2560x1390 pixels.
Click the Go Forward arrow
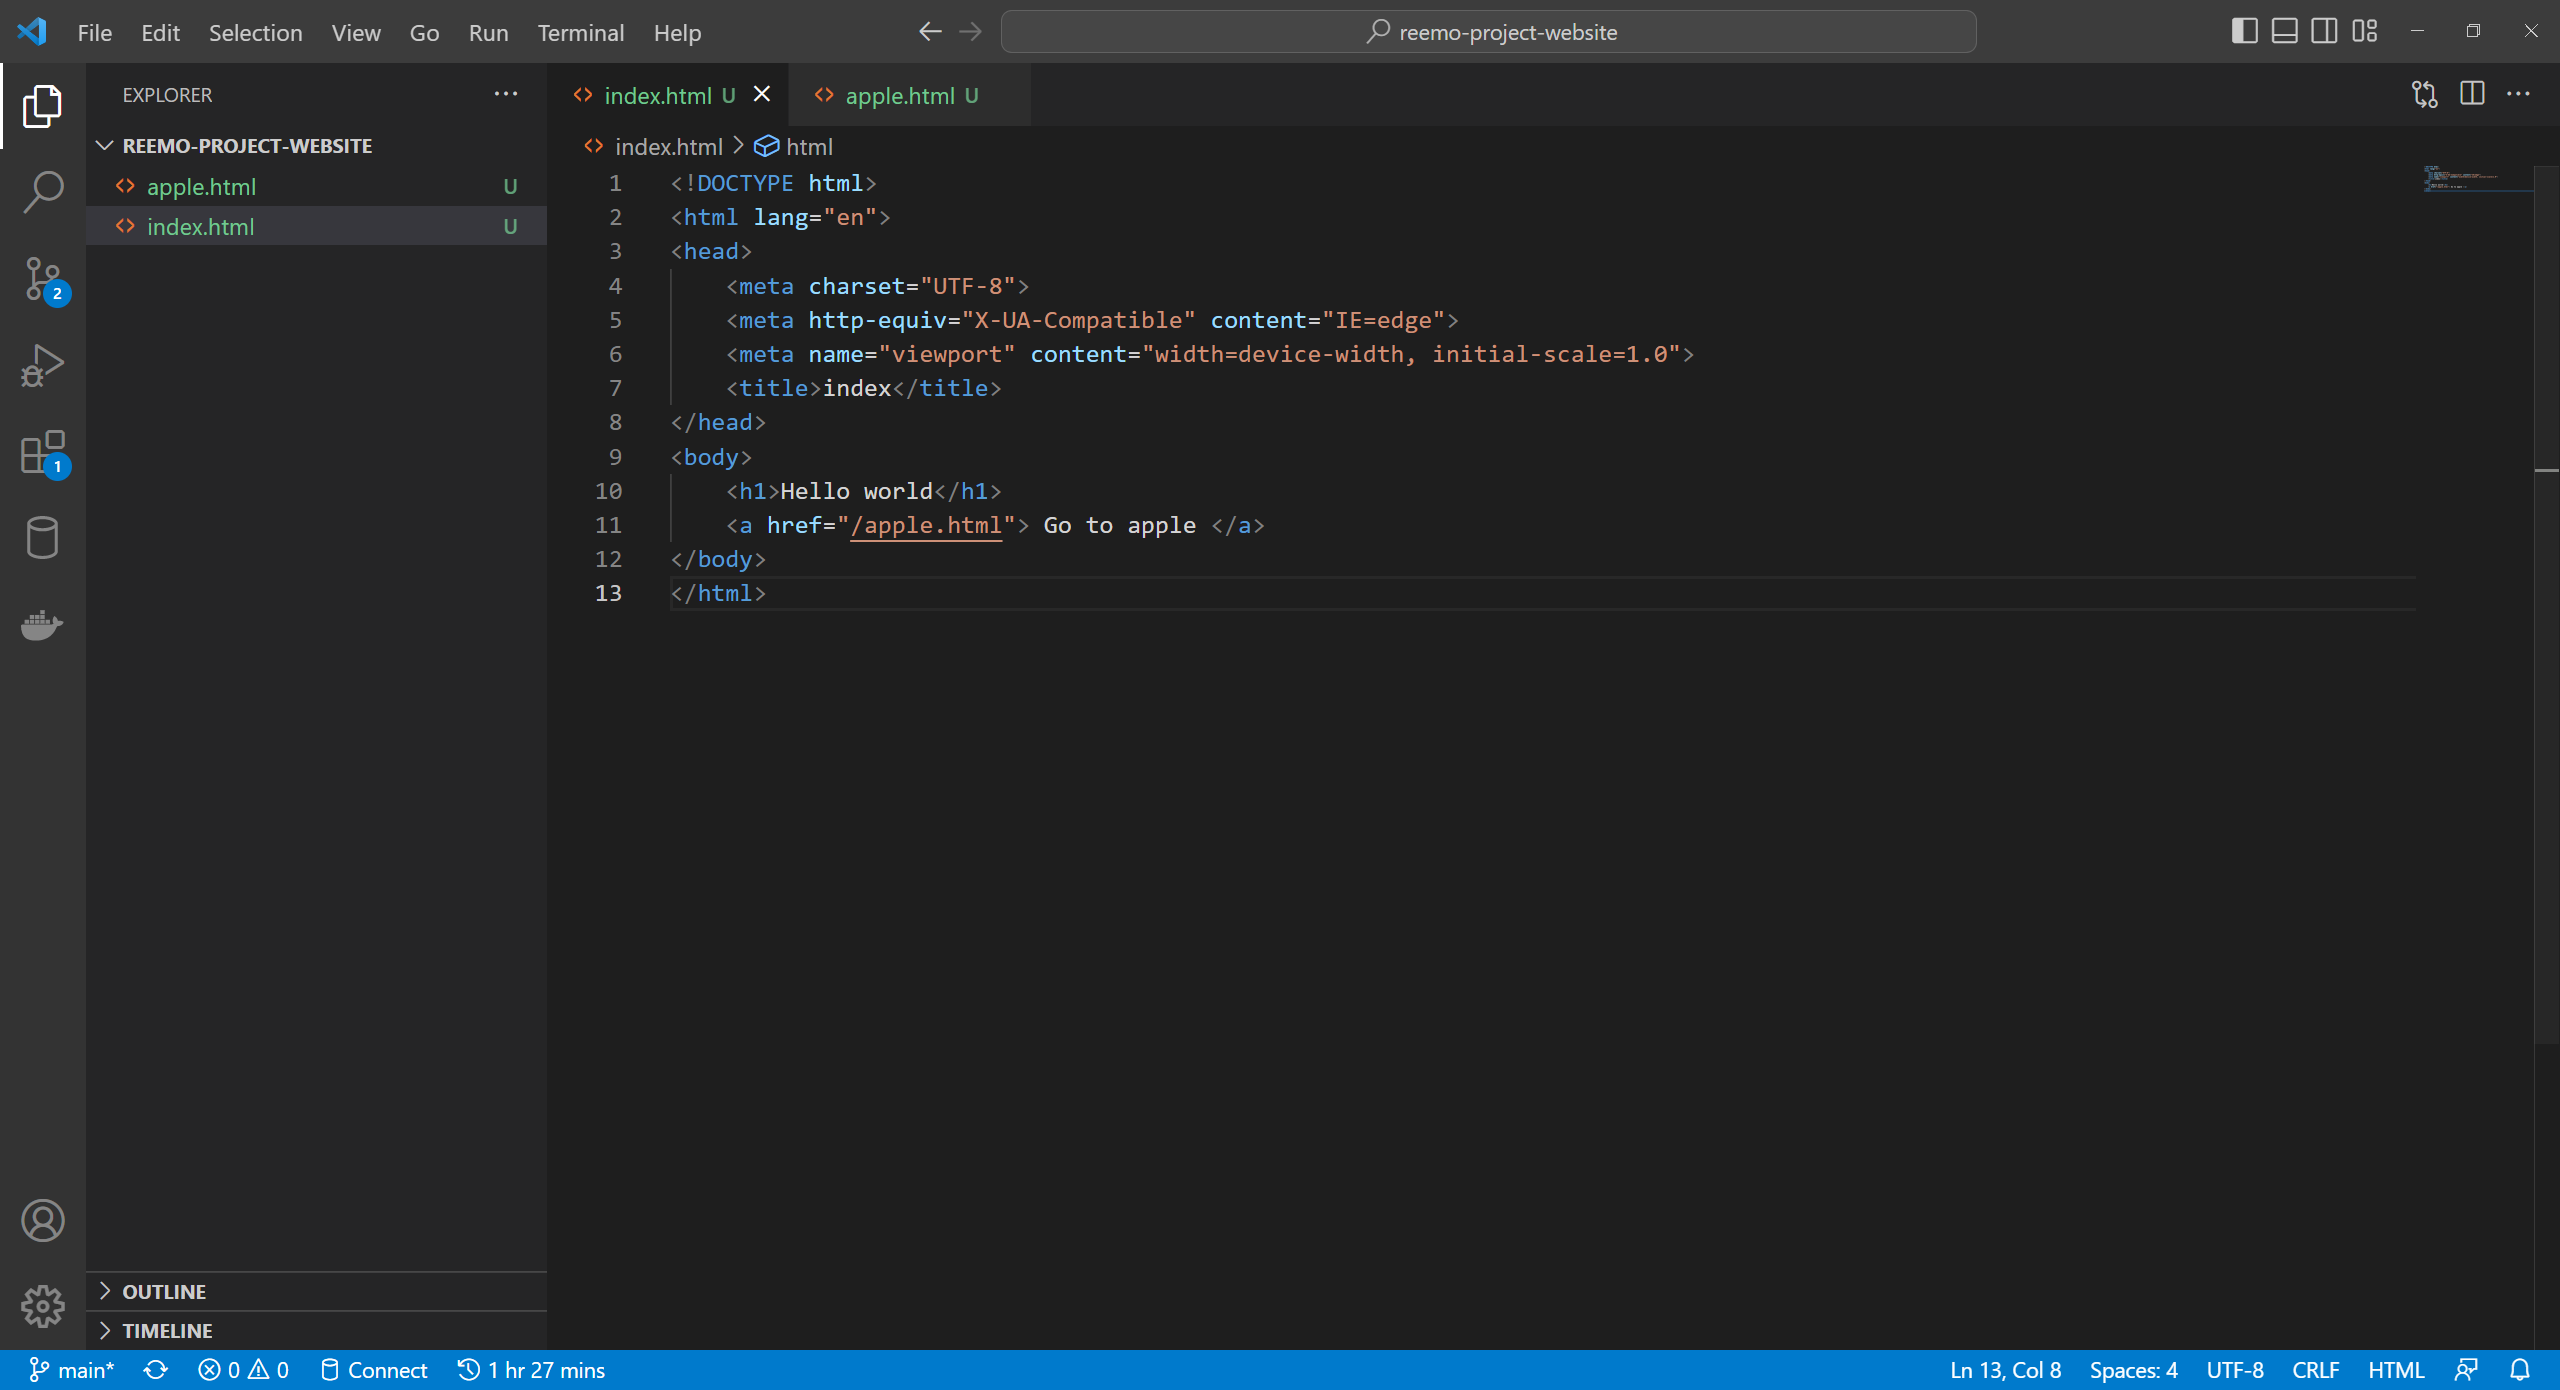(970, 32)
